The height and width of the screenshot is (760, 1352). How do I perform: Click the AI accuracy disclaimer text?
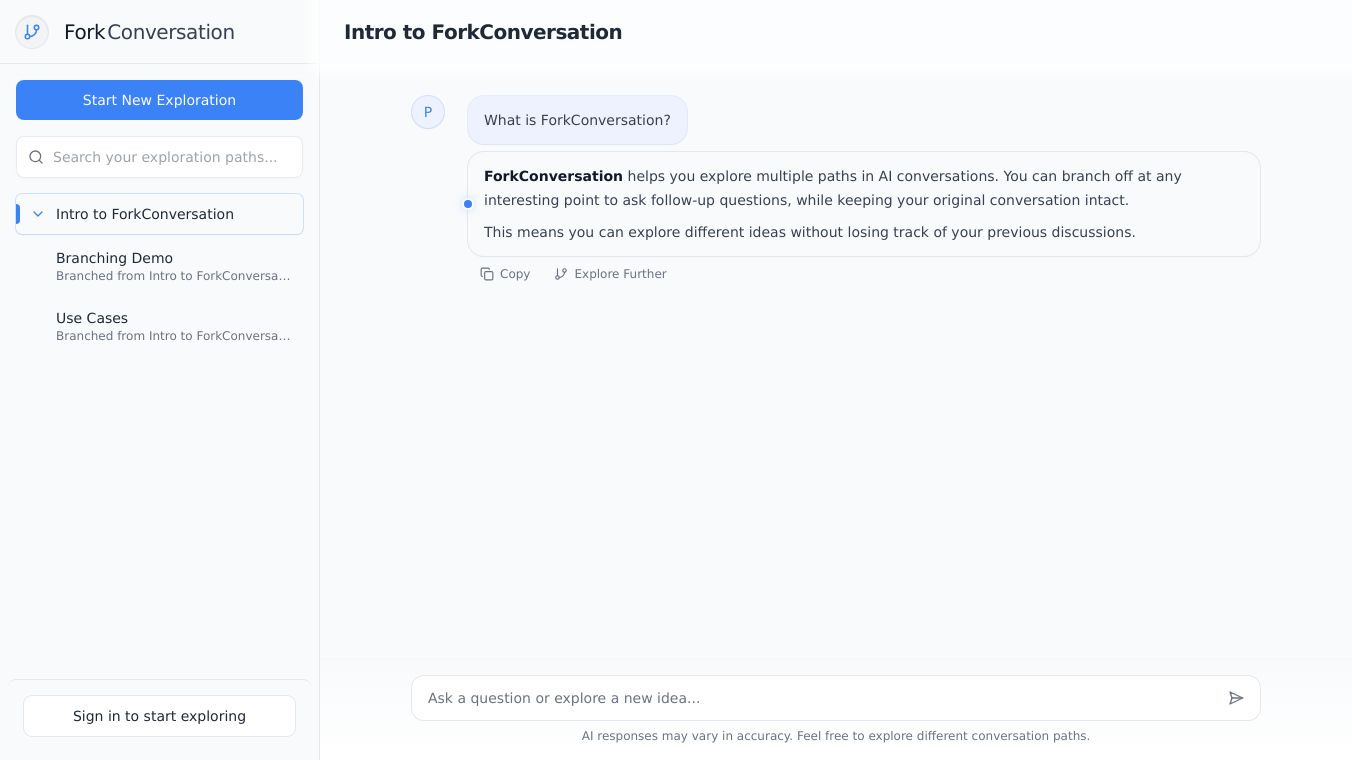[835, 736]
